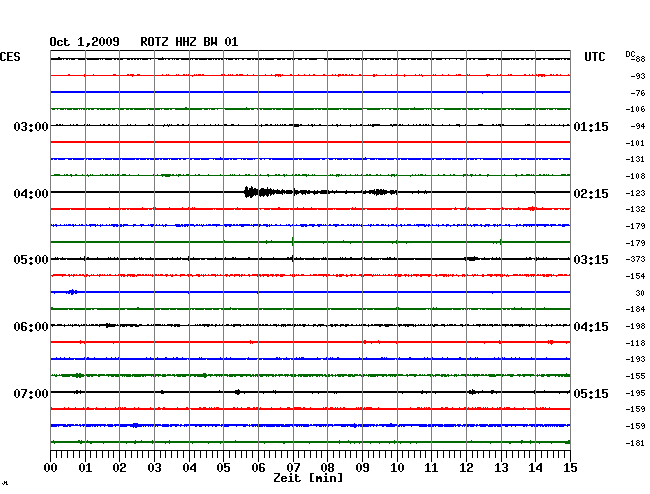Click x-axis minute tick label "00"

51,468
